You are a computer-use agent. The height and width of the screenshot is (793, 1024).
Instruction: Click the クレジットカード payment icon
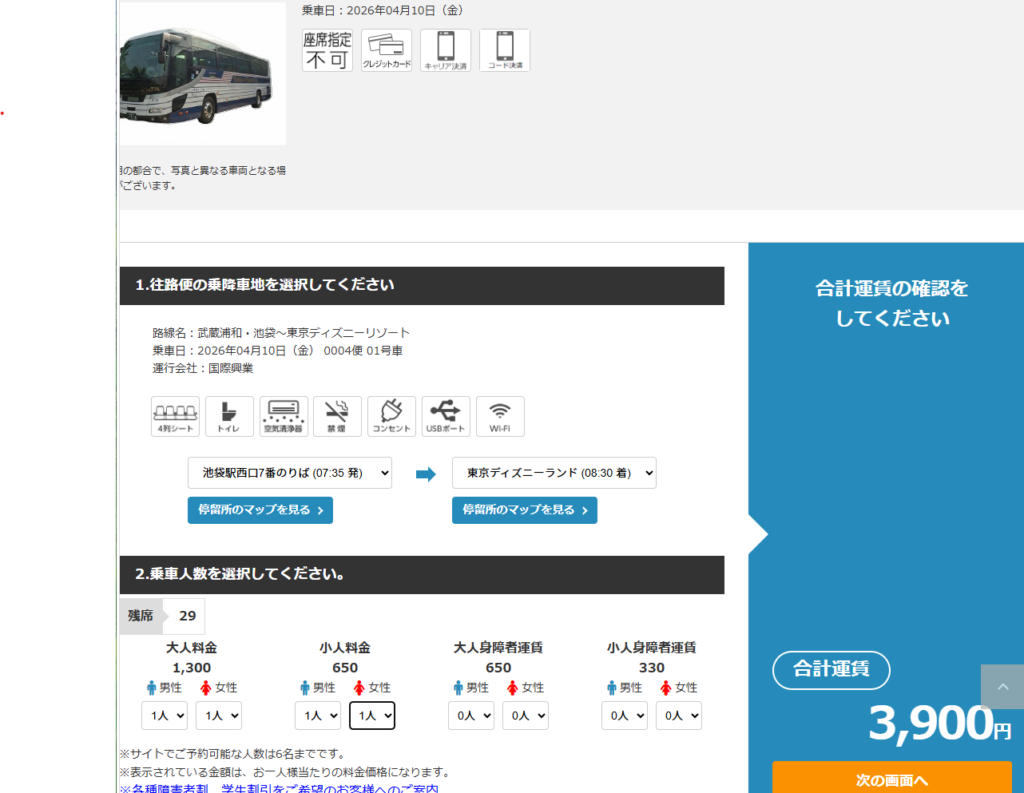coord(387,50)
